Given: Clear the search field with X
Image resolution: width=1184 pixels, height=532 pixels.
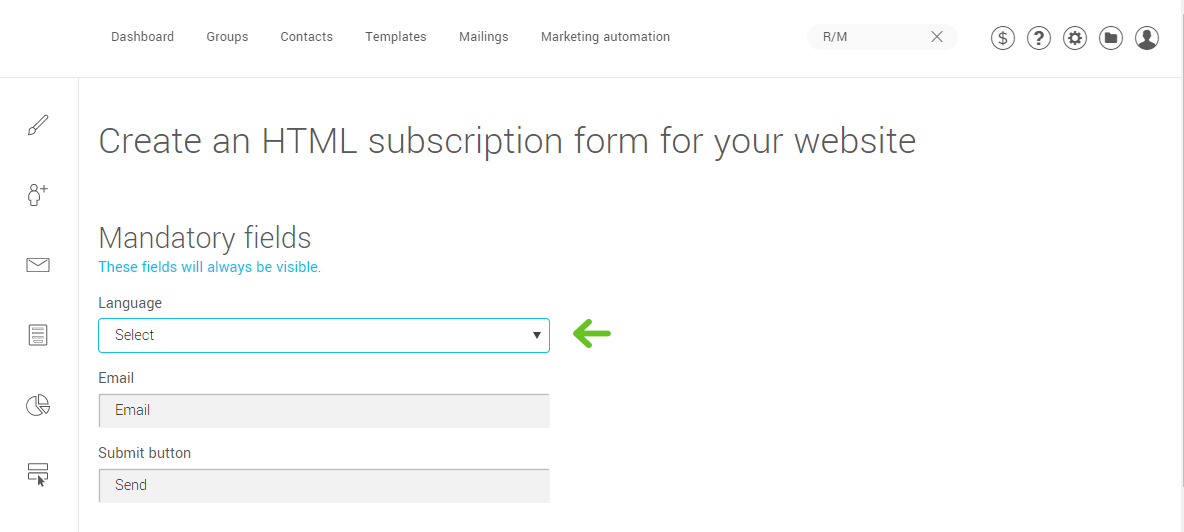Looking at the screenshot, I should pyautogui.click(x=937, y=37).
